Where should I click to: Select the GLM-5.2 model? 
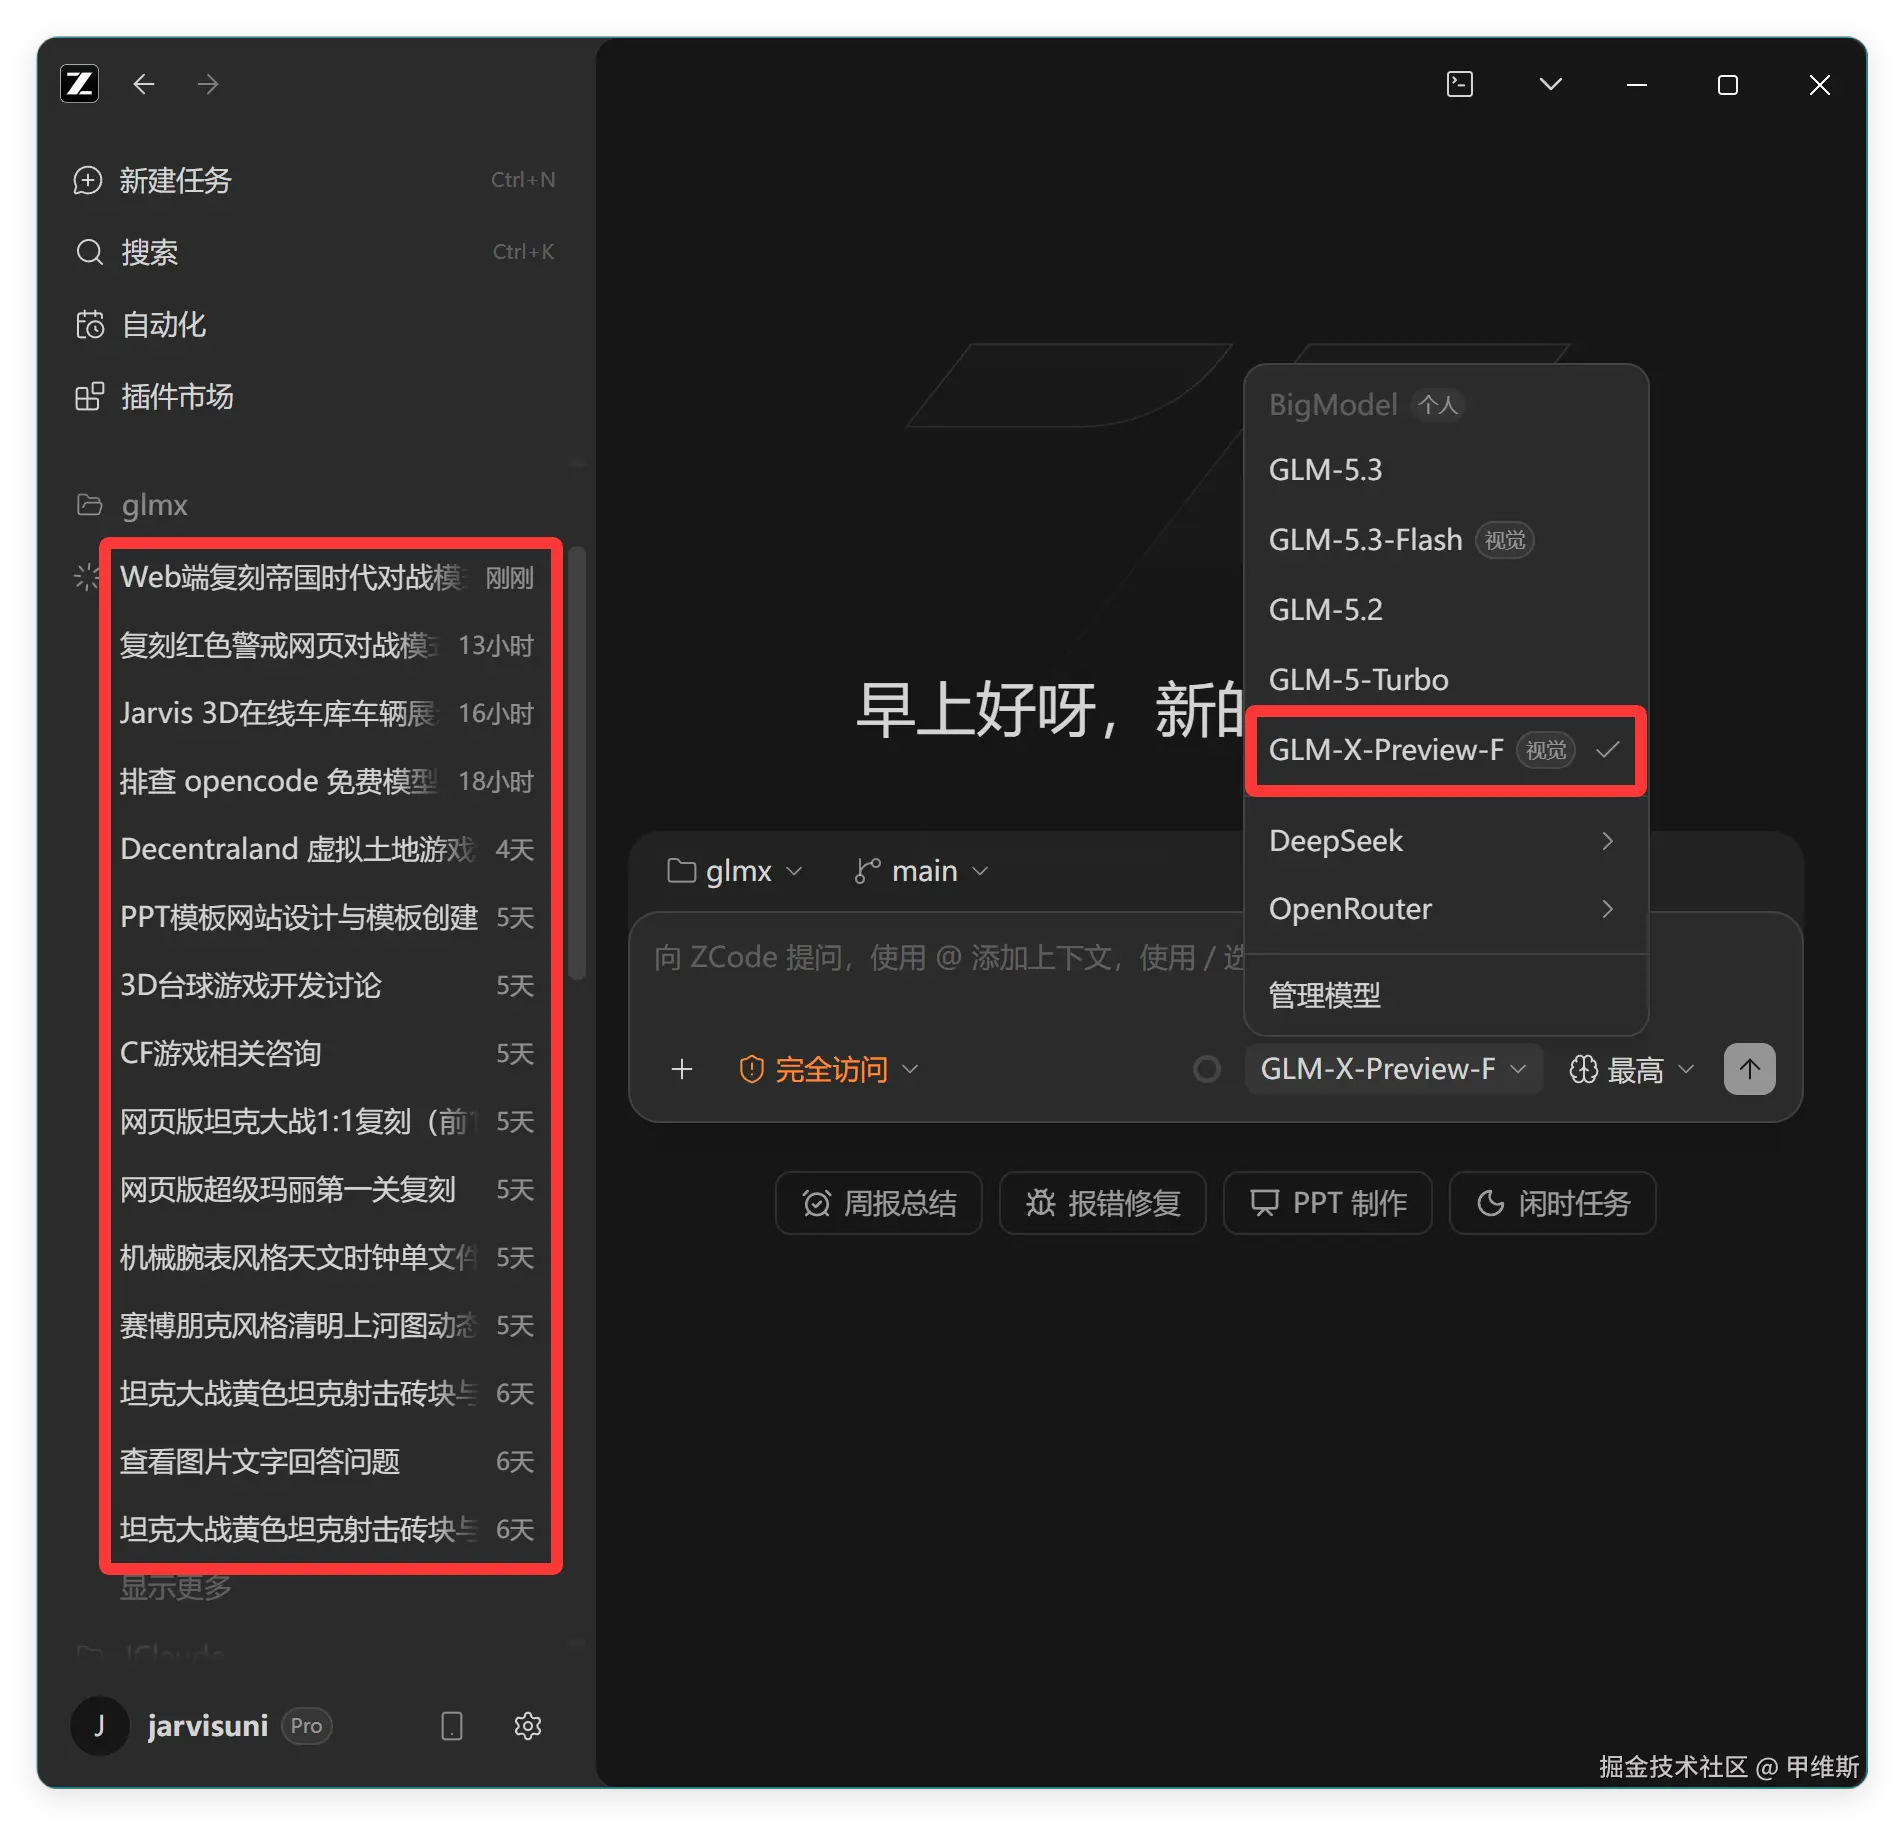tap(1446, 609)
